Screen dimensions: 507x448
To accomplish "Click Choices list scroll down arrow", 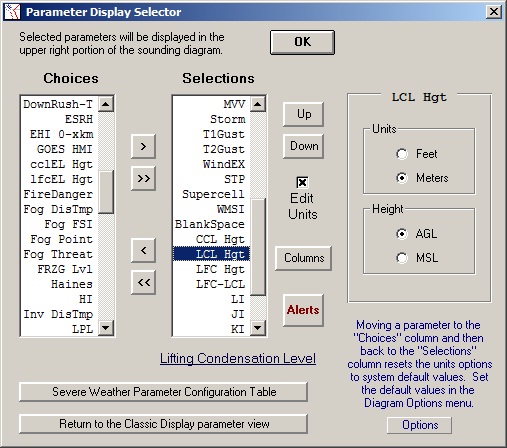I will click(106, 328).
